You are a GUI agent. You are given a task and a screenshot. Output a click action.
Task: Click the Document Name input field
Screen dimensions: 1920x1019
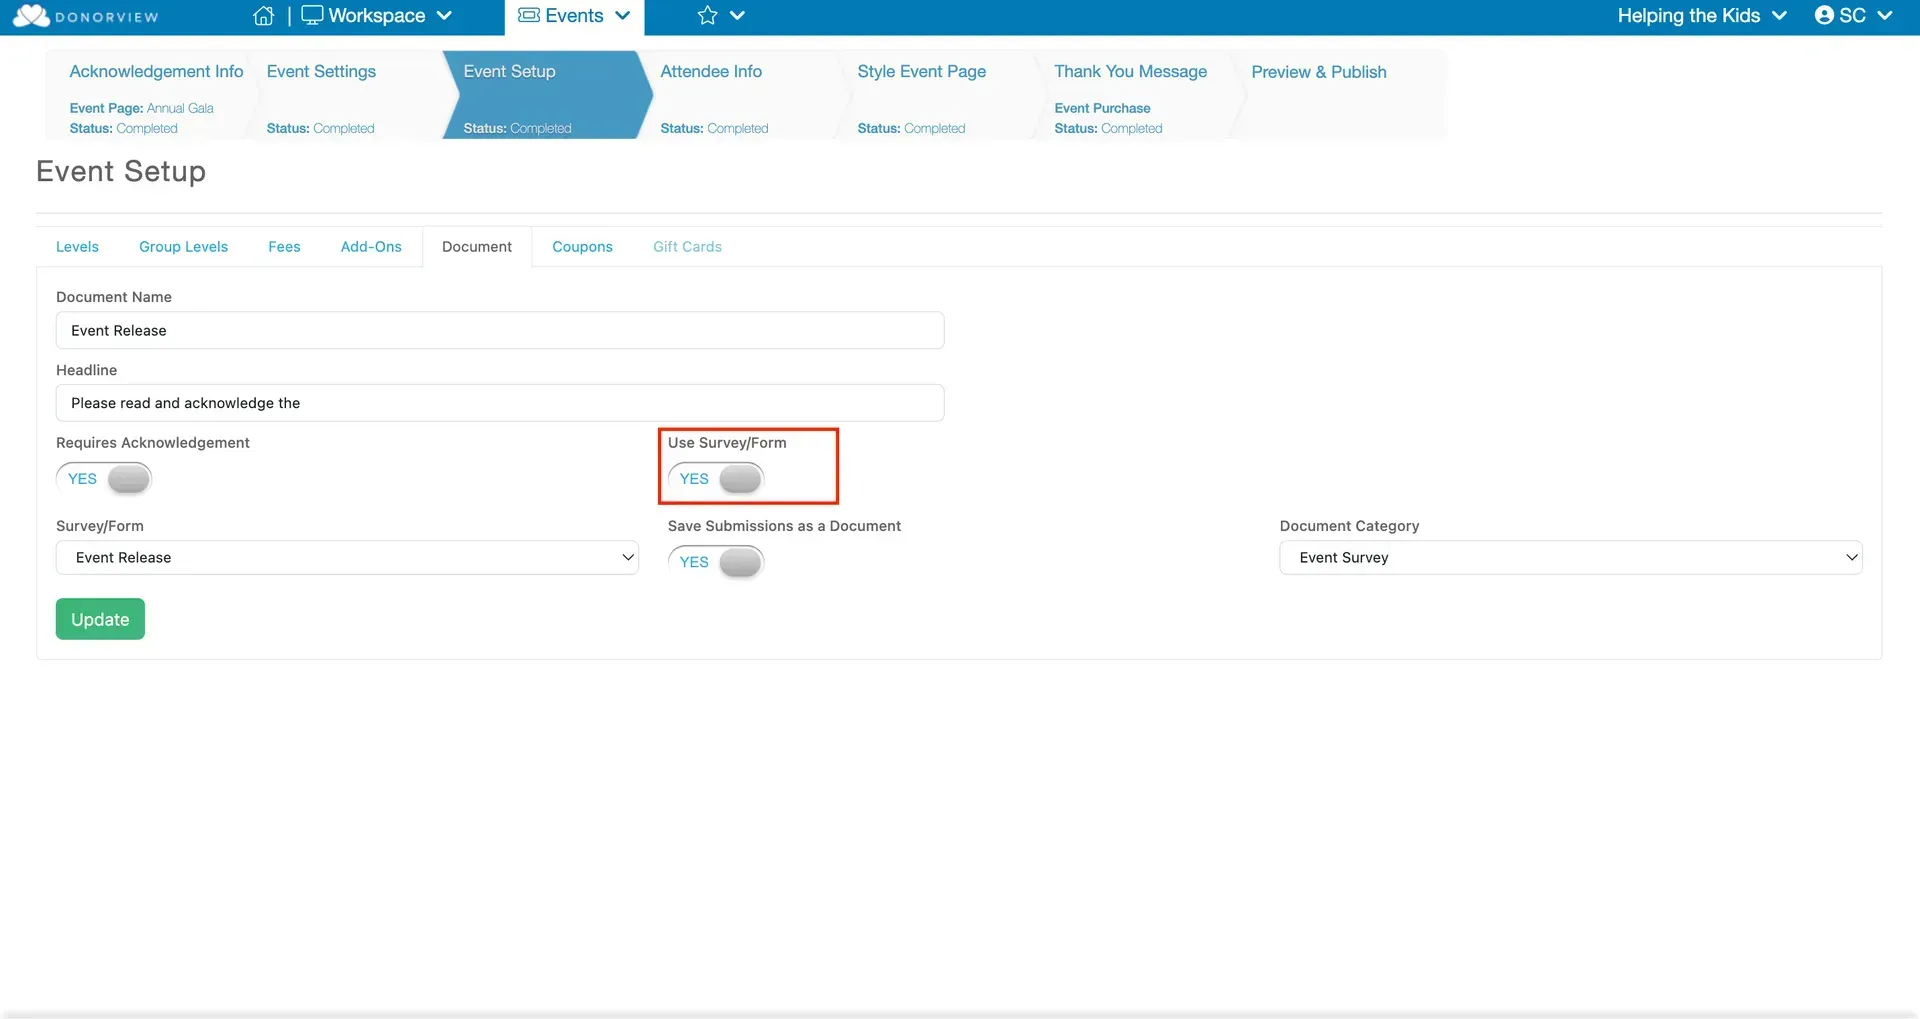pyautogui.click(x=500, y=330)
